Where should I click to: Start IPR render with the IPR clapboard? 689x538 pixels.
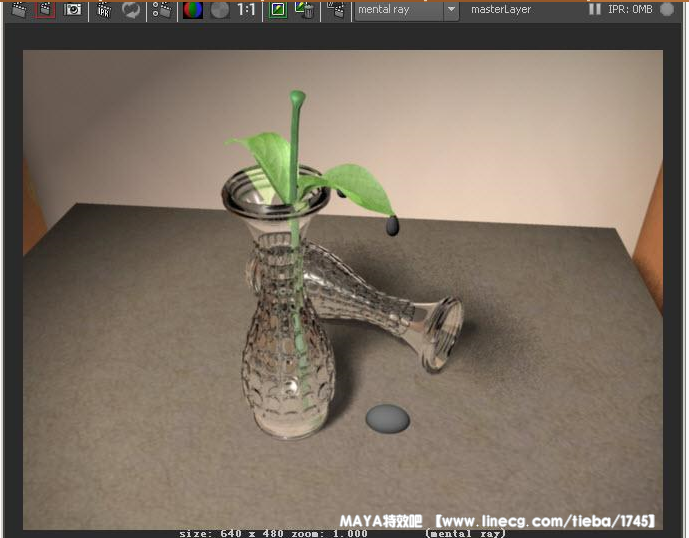[x=104, y=10]
